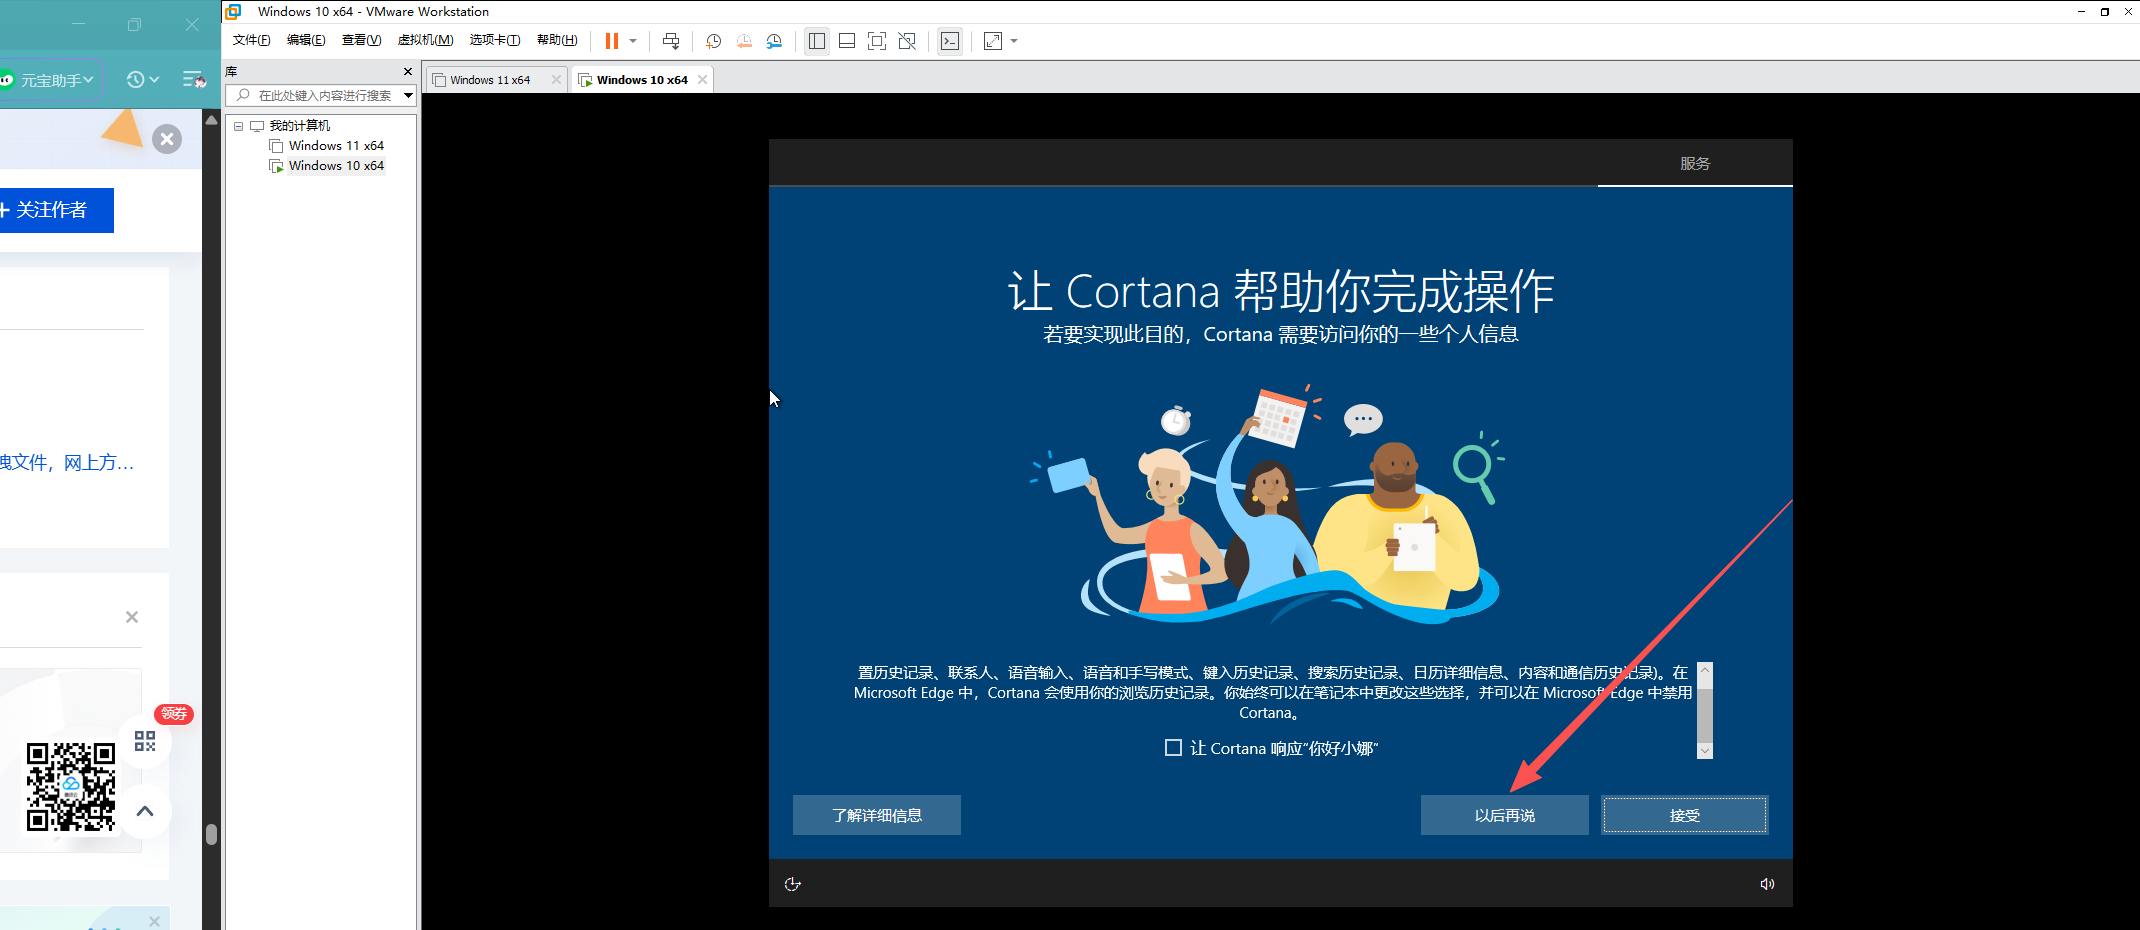Minimize the VMware Workstation window
This screenshot has width=2140, height=930.
(2081, 12)
